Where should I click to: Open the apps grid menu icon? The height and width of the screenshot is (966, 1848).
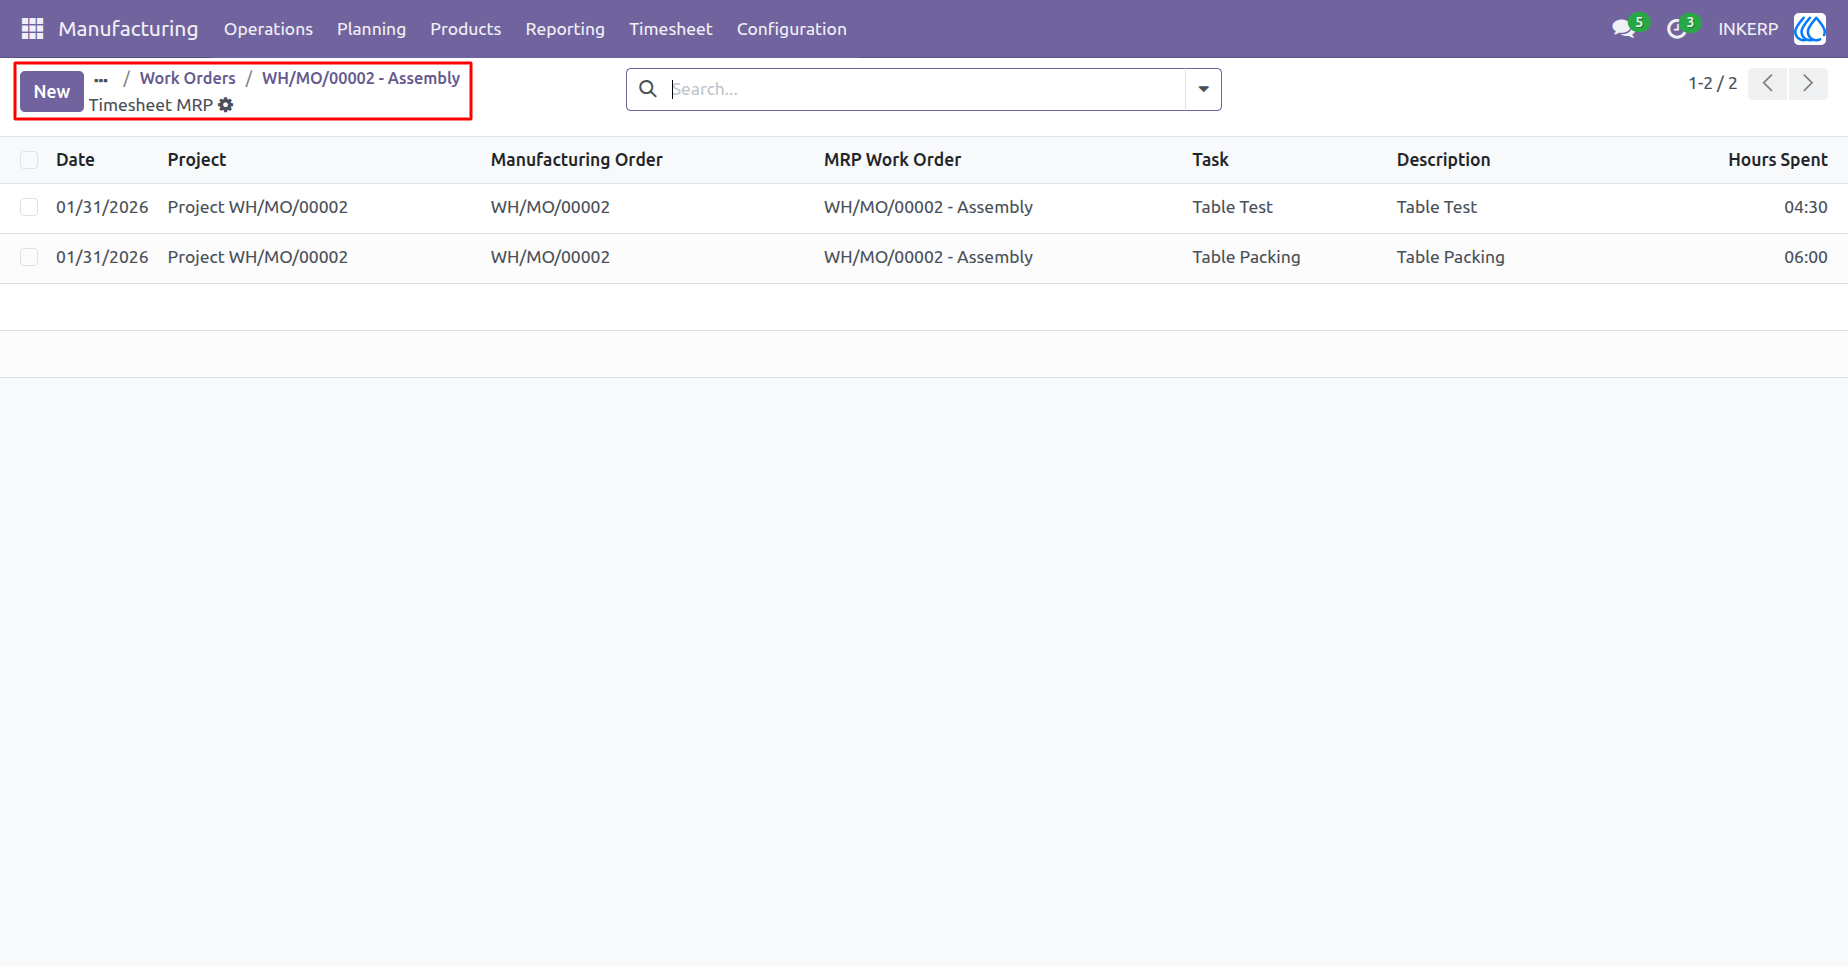tap(32, 29)
